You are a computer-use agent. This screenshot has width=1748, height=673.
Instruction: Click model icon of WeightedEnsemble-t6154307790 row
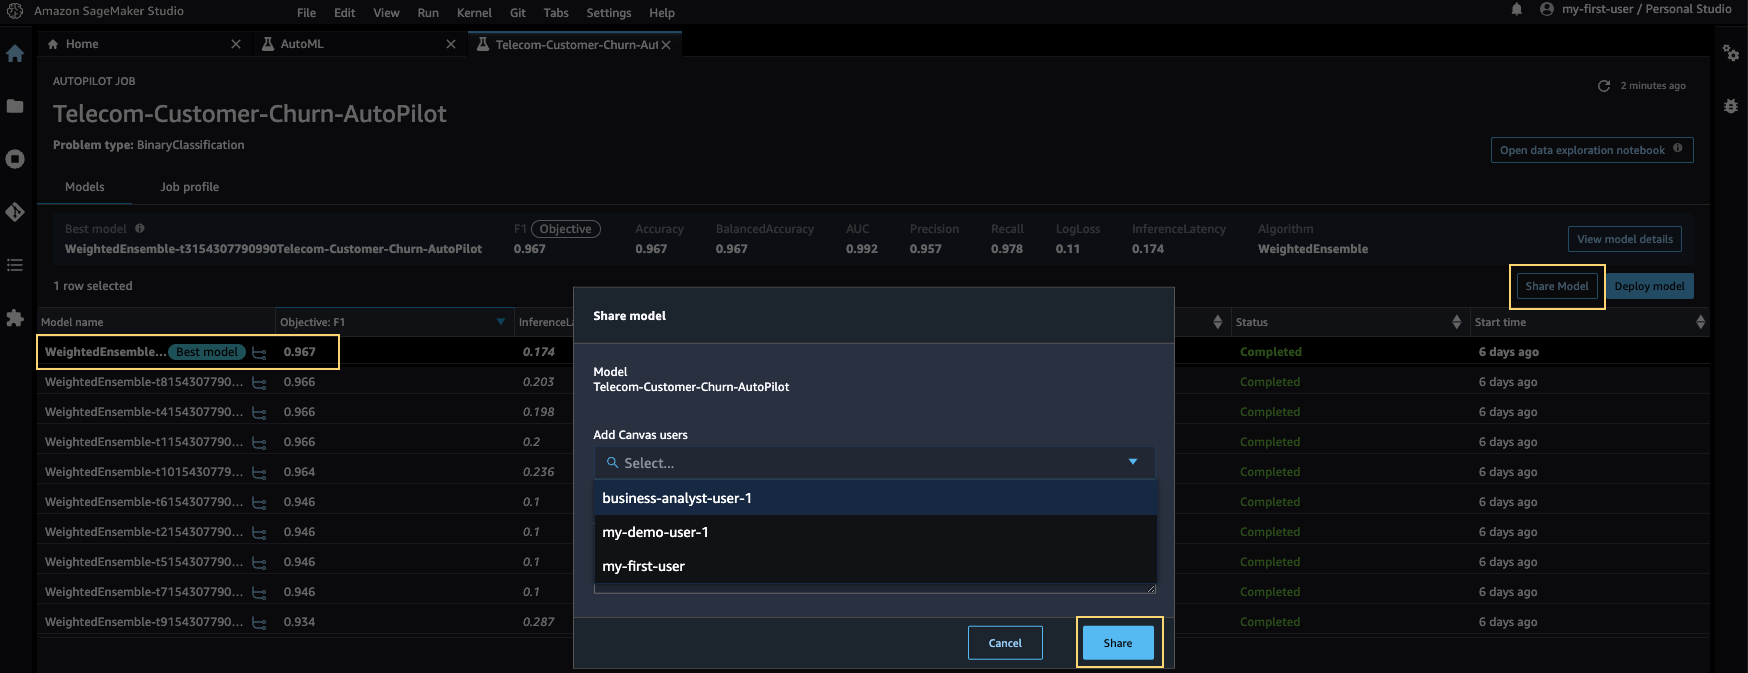pos(259,502)
